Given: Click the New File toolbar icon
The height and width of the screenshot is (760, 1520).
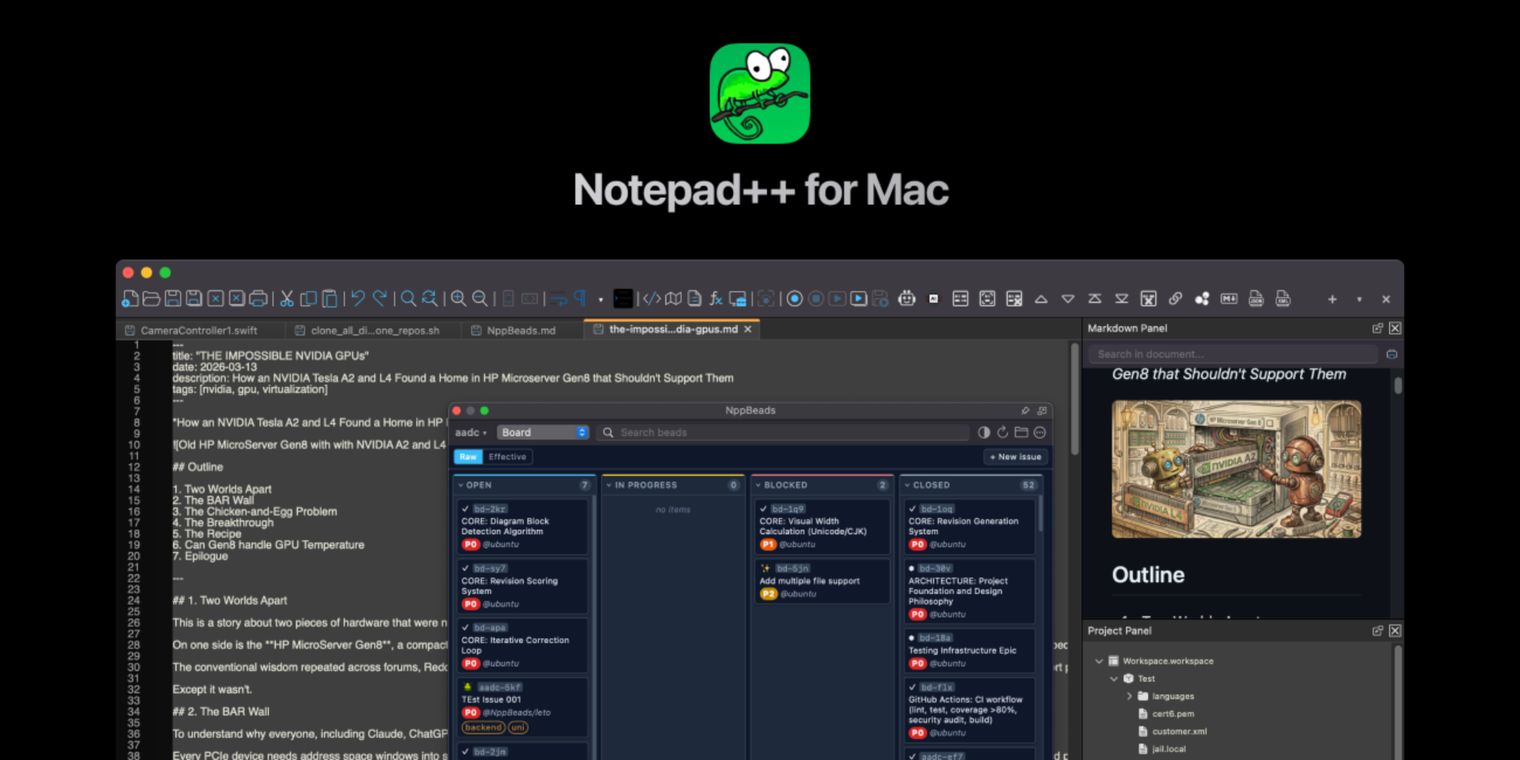Looking at the screenshot, I should [130, 298].
